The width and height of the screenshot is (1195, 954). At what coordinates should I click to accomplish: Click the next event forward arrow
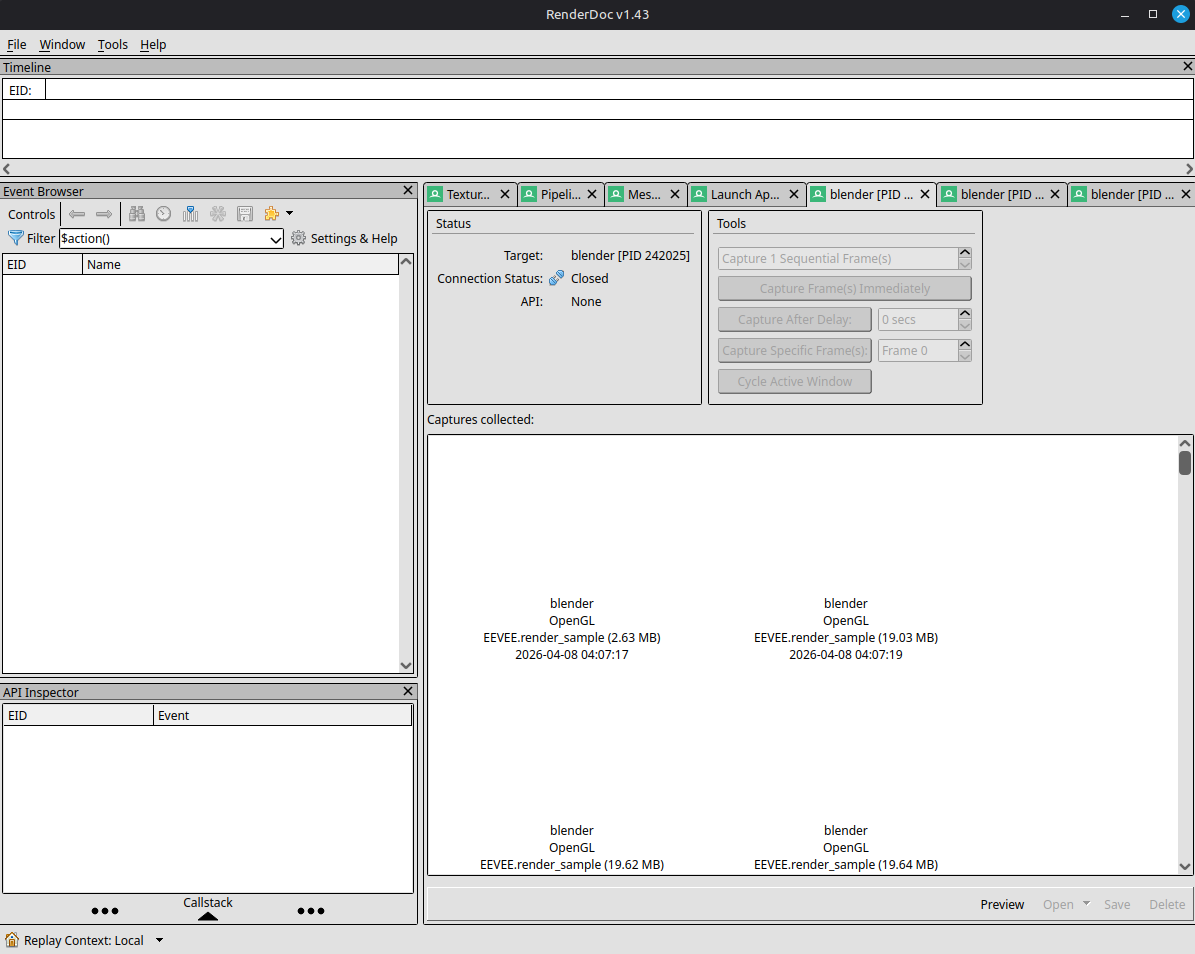click(x=104, y=214)
